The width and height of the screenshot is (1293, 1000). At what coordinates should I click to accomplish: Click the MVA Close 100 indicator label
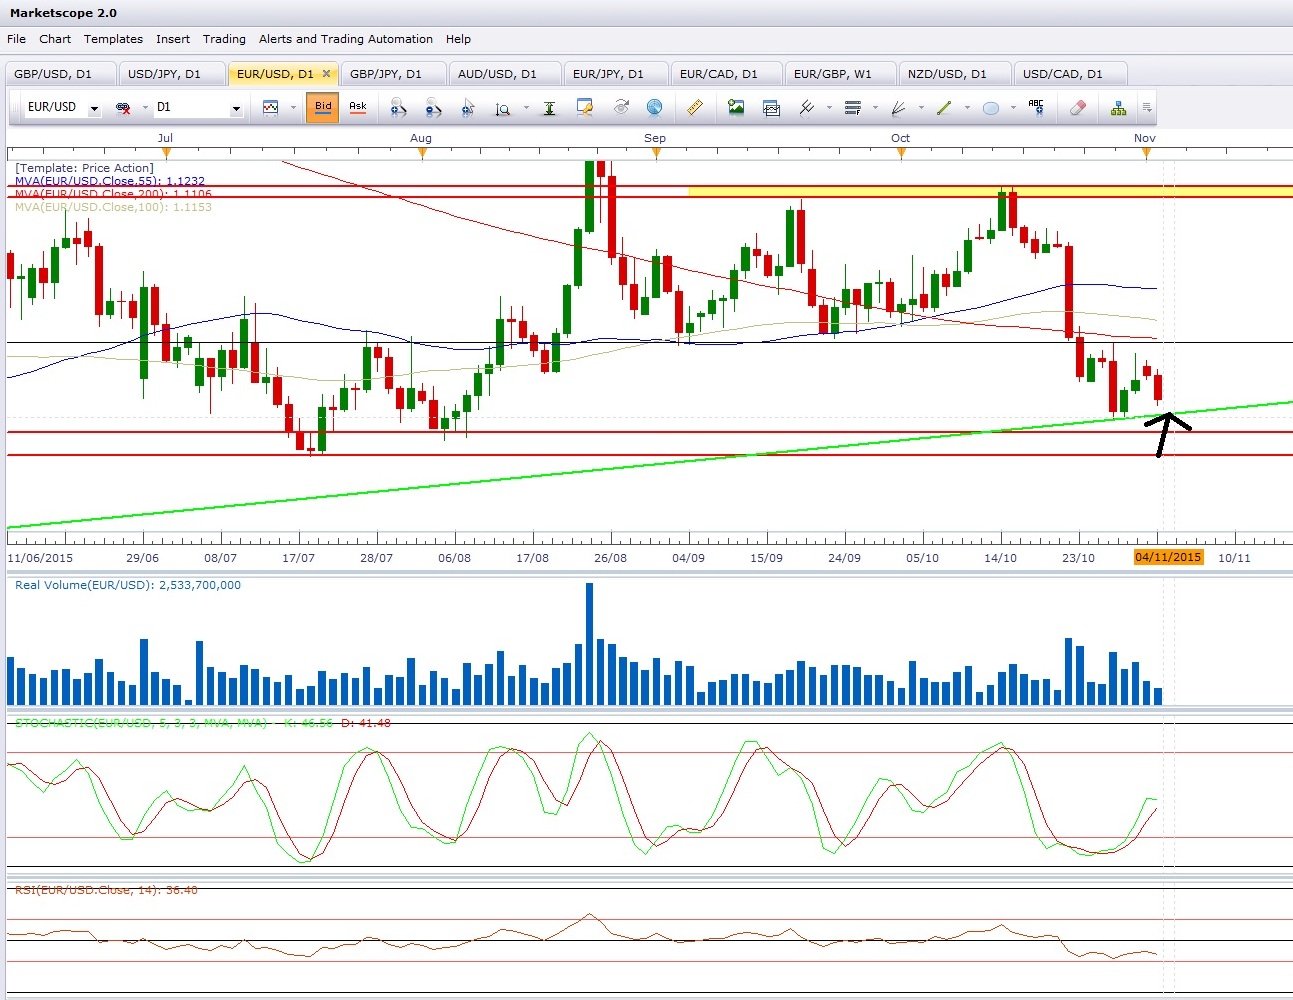[x=113, y=207]
